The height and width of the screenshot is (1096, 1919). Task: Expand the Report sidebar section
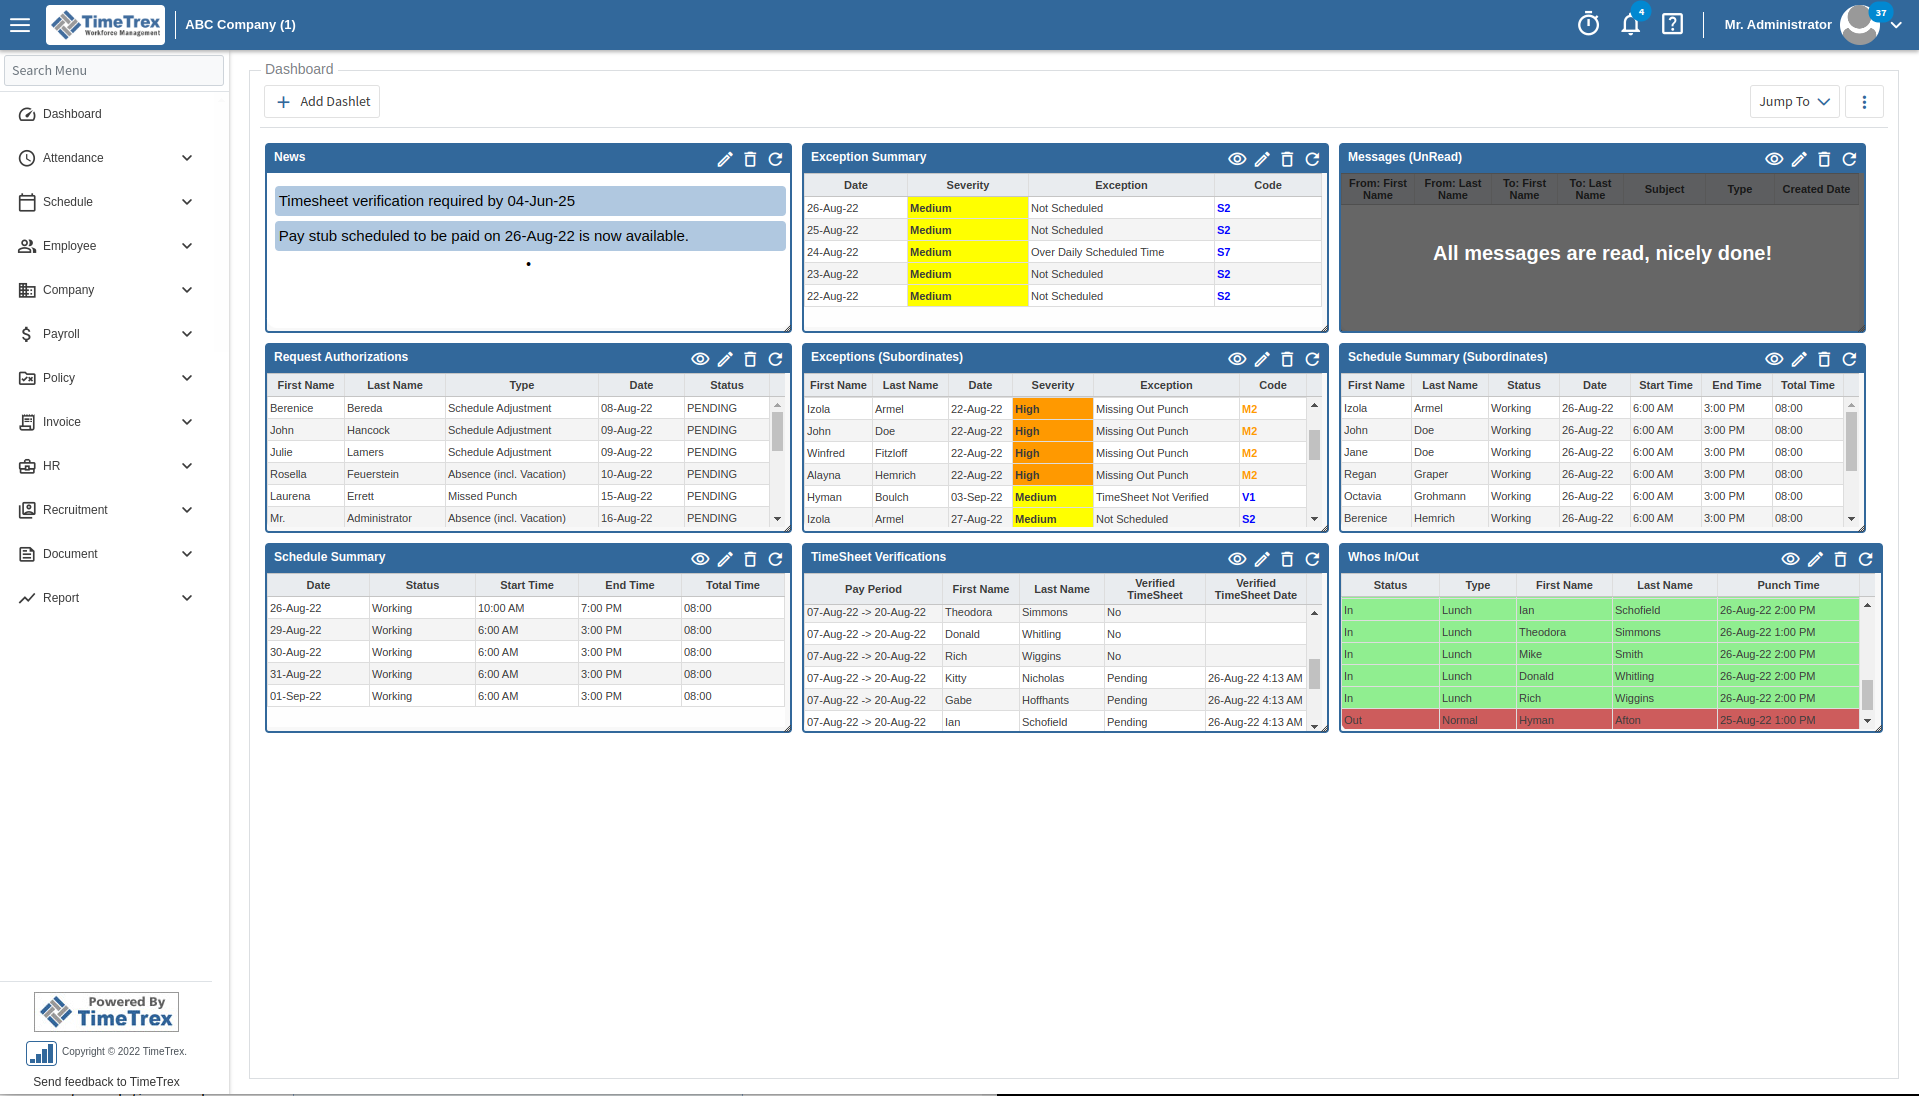click(x=106, y=597)
